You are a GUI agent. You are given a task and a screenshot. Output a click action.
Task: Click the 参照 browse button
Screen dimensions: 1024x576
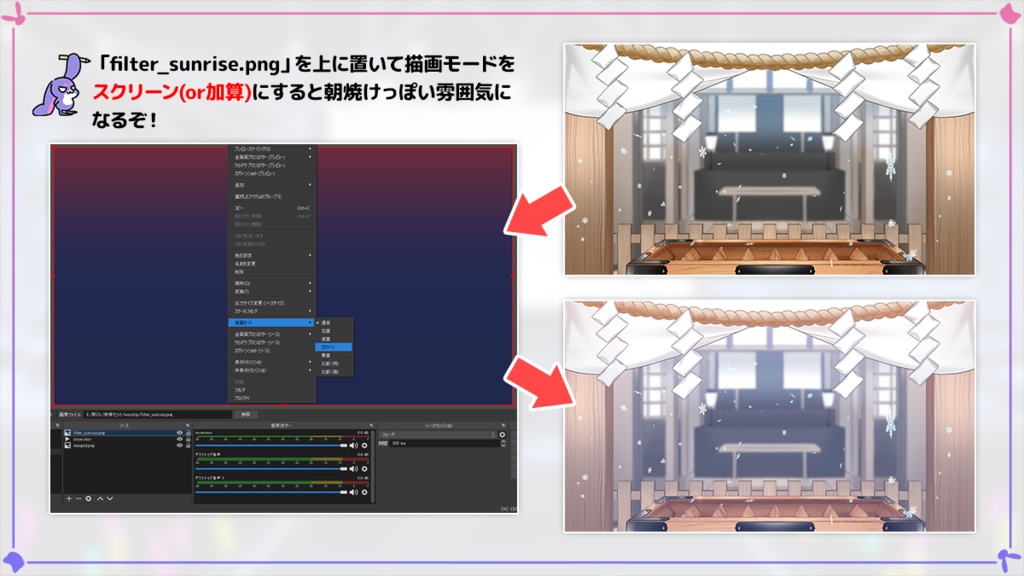pos(246,414)
